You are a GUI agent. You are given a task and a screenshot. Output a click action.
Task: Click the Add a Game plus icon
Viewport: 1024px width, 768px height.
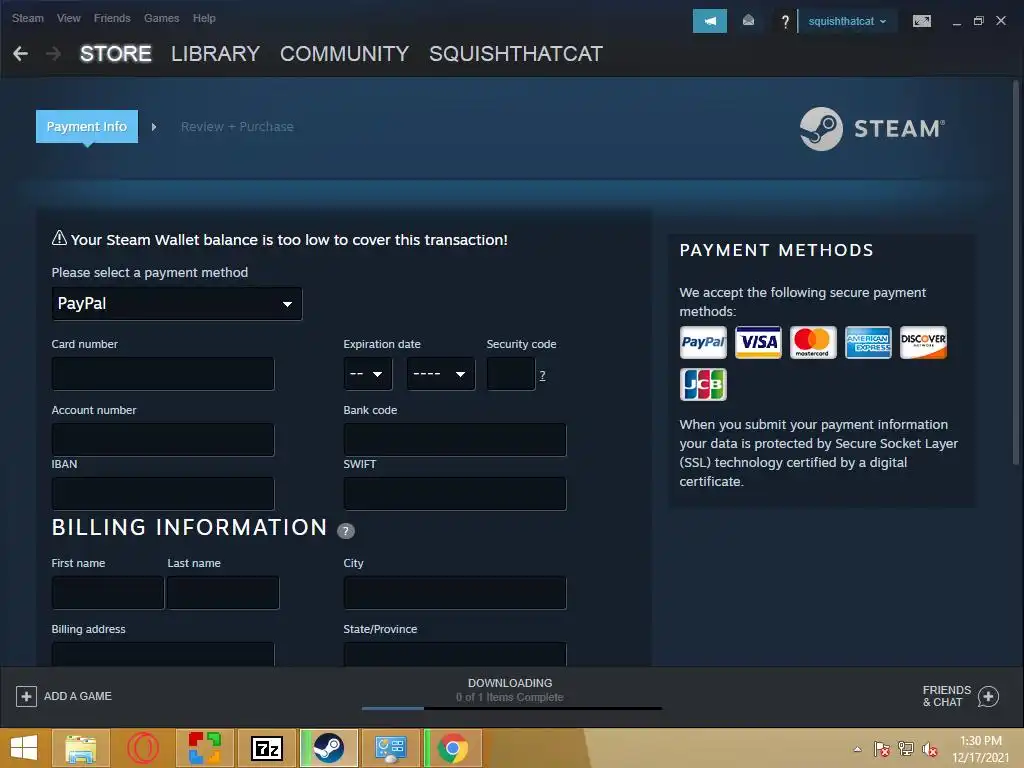tap(26, 696)
